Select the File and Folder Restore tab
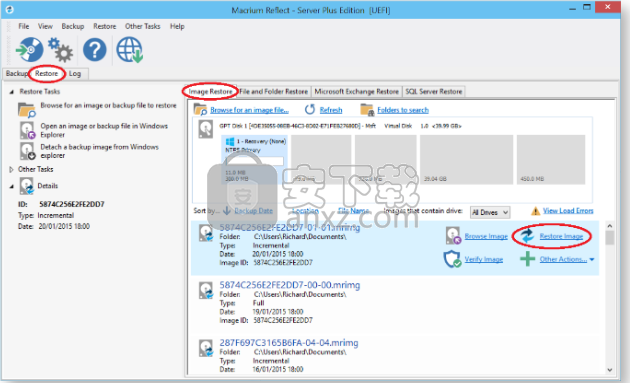 click(x=274, y=92)
